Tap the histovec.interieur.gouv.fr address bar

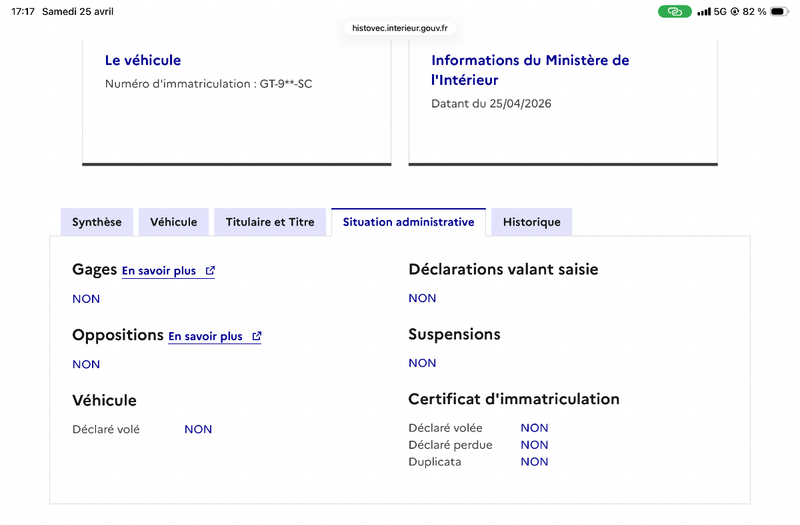(x=400, y=28)
